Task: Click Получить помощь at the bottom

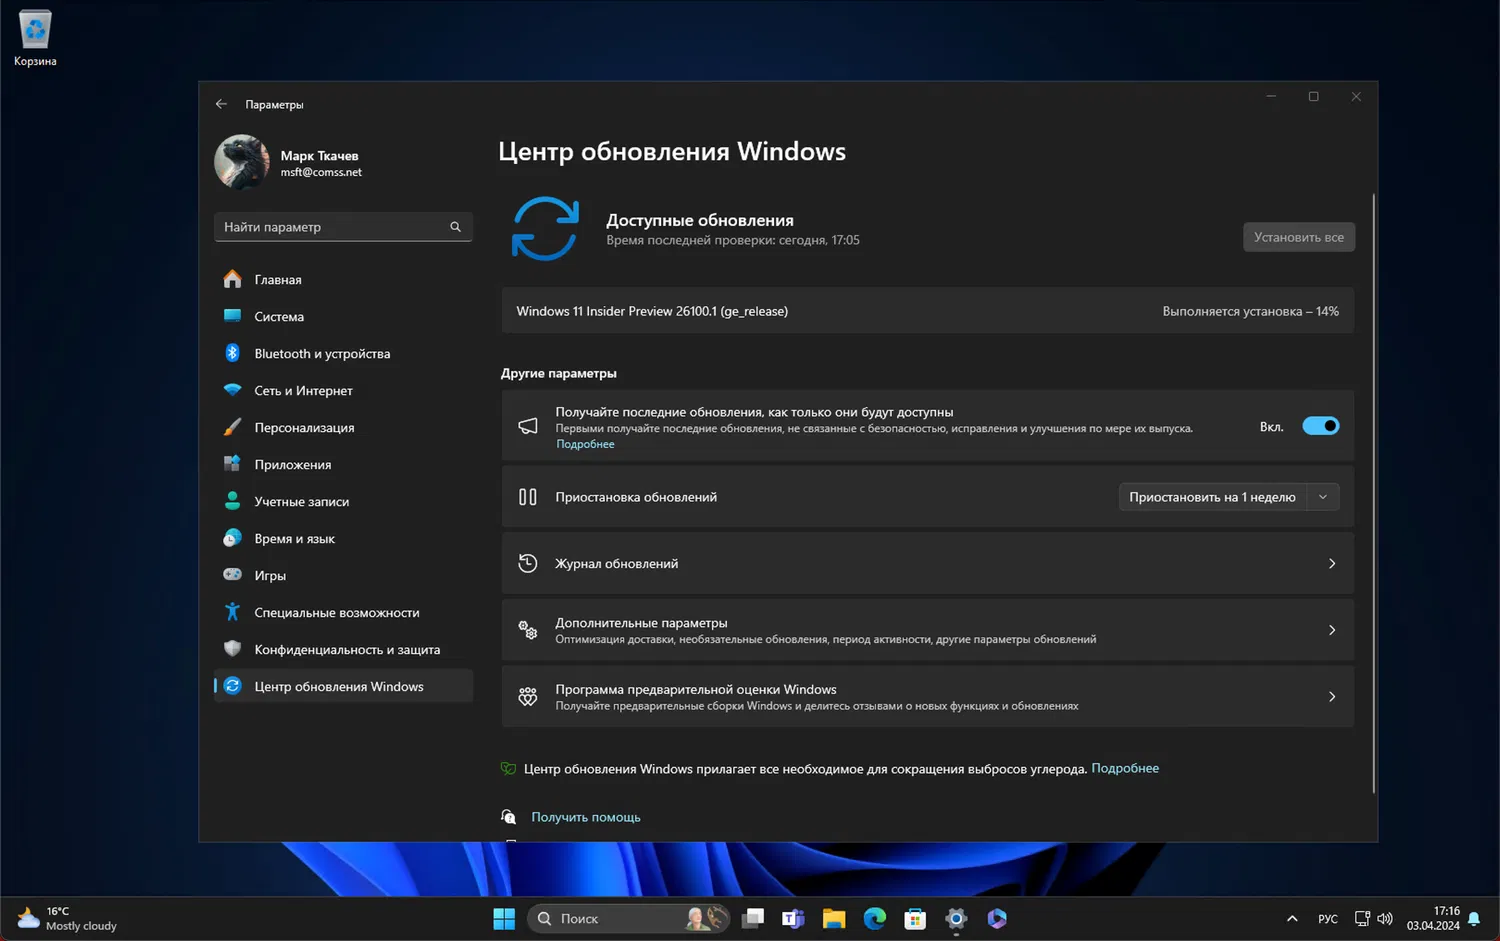Action: 585,816
